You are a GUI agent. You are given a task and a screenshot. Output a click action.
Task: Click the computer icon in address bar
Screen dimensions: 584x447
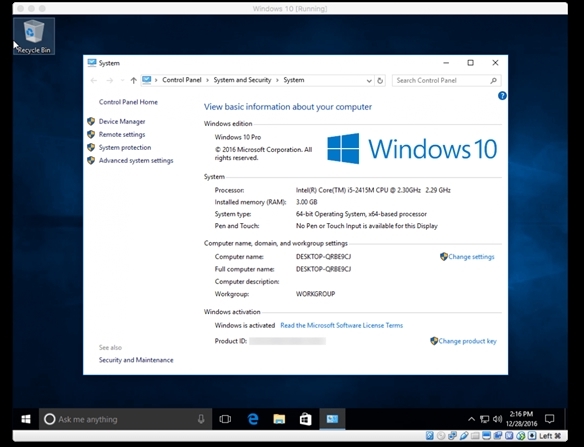pos(147,80)
